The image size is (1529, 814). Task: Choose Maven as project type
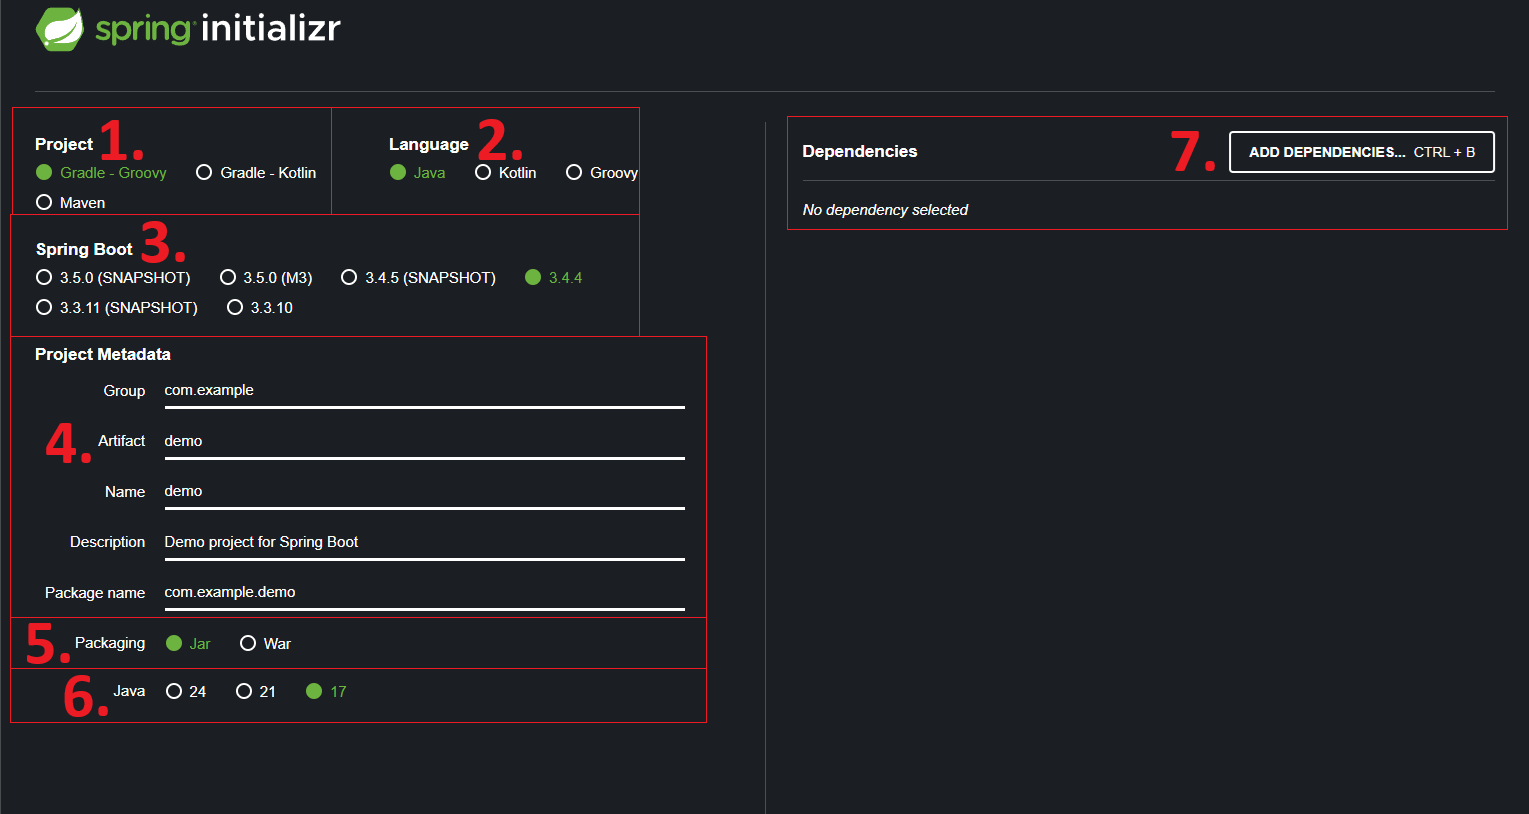[70, 202]
